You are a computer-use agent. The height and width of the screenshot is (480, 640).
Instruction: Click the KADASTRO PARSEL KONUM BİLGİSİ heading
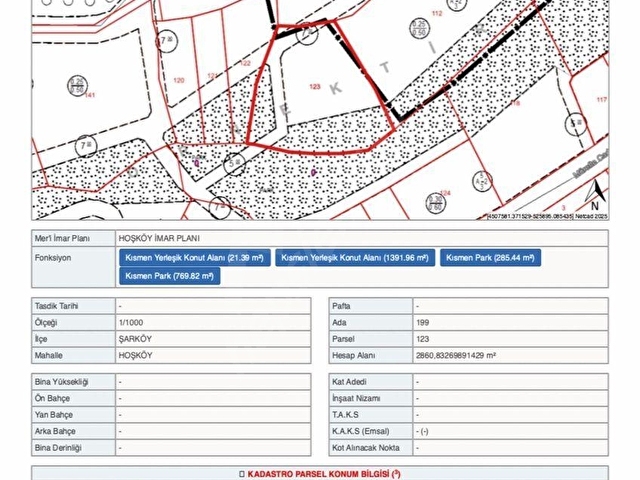pos(320,474)
